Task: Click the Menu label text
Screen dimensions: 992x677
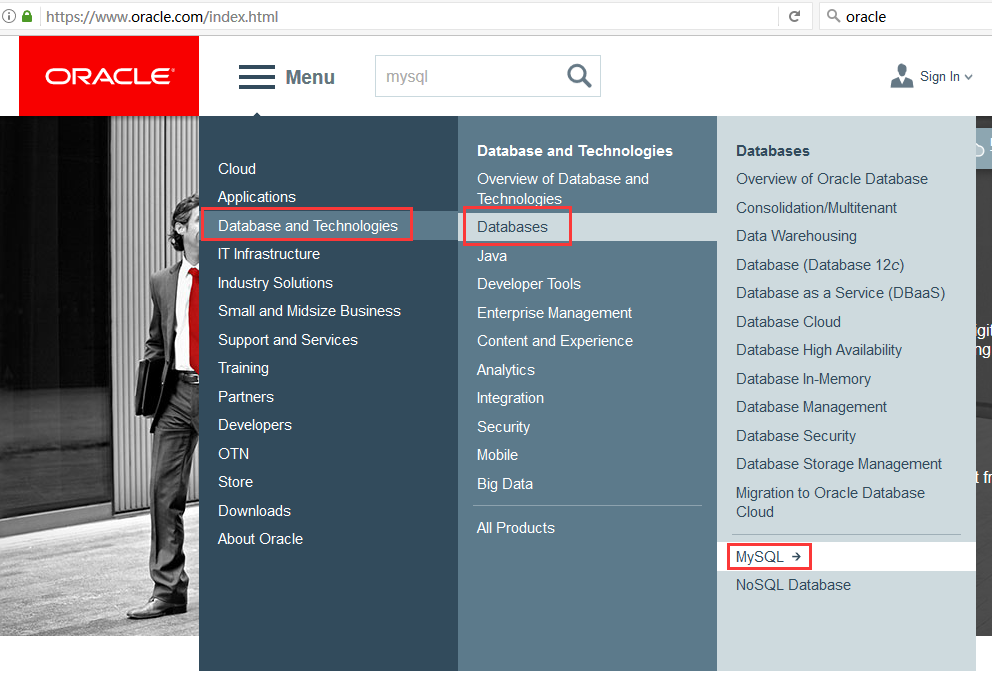Action: [310, 77]
